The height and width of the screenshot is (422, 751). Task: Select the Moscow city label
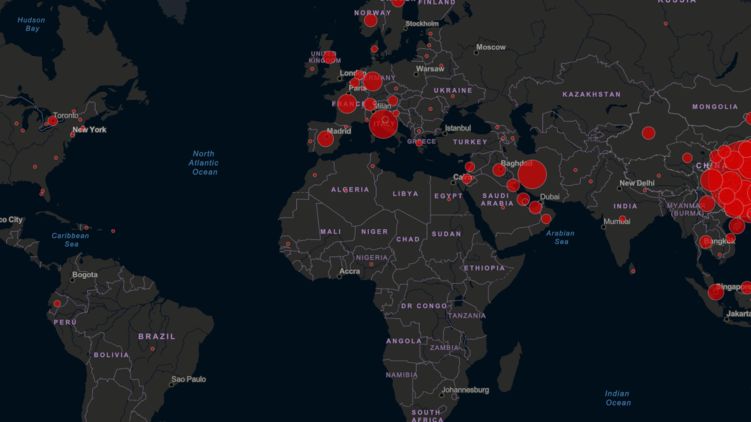(491, 47)
